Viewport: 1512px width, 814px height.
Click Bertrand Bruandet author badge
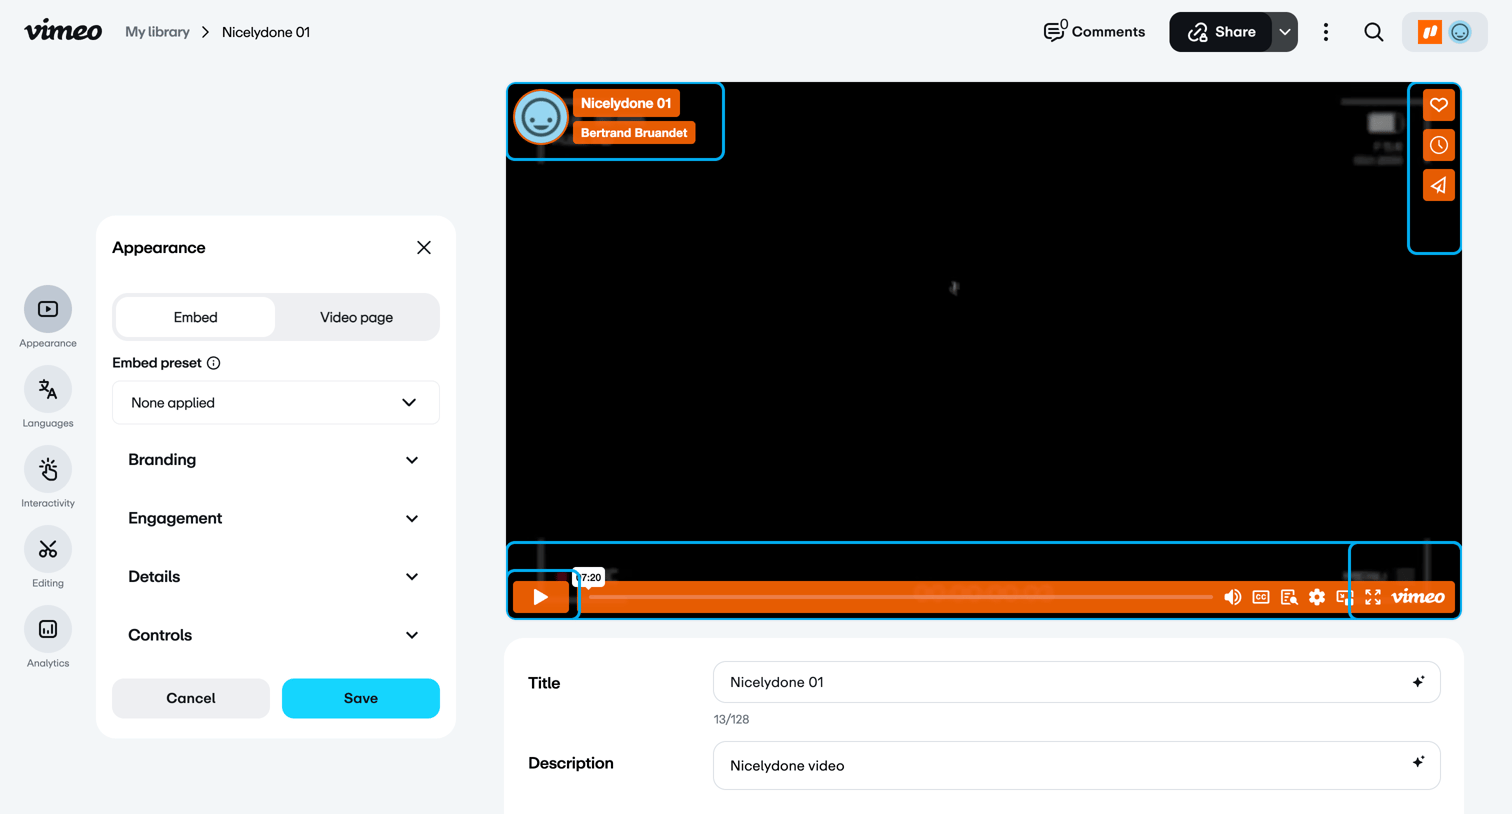coord(634,132)
